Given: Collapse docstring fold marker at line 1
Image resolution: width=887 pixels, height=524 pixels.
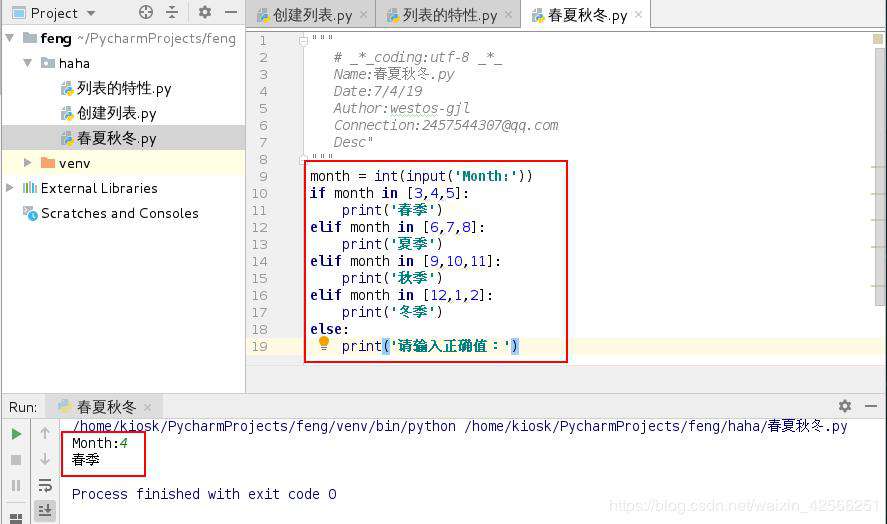Looking at the screenshot, I should (303, 40).
